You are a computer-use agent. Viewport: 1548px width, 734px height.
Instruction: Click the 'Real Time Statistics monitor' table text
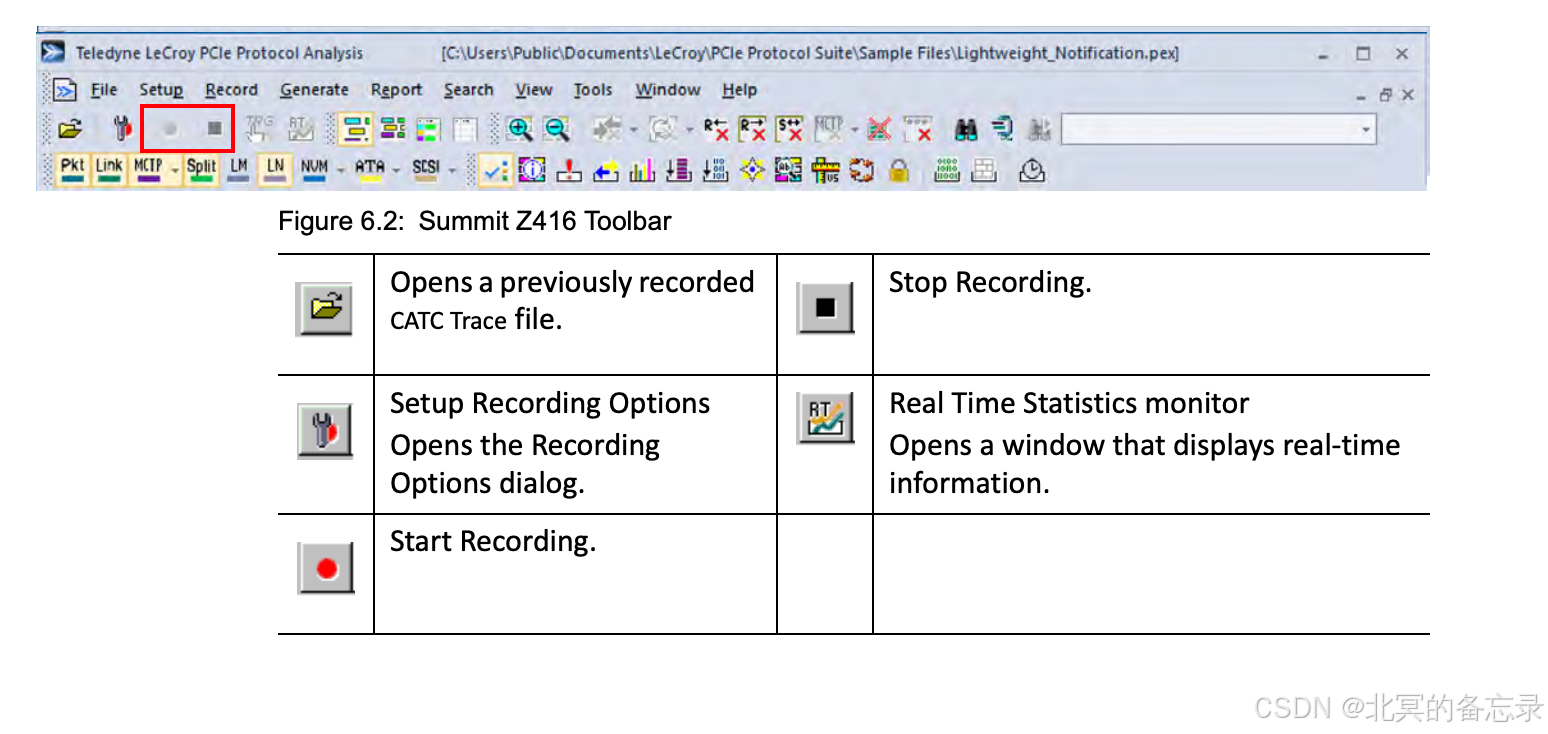click(x=1069, y=403)
